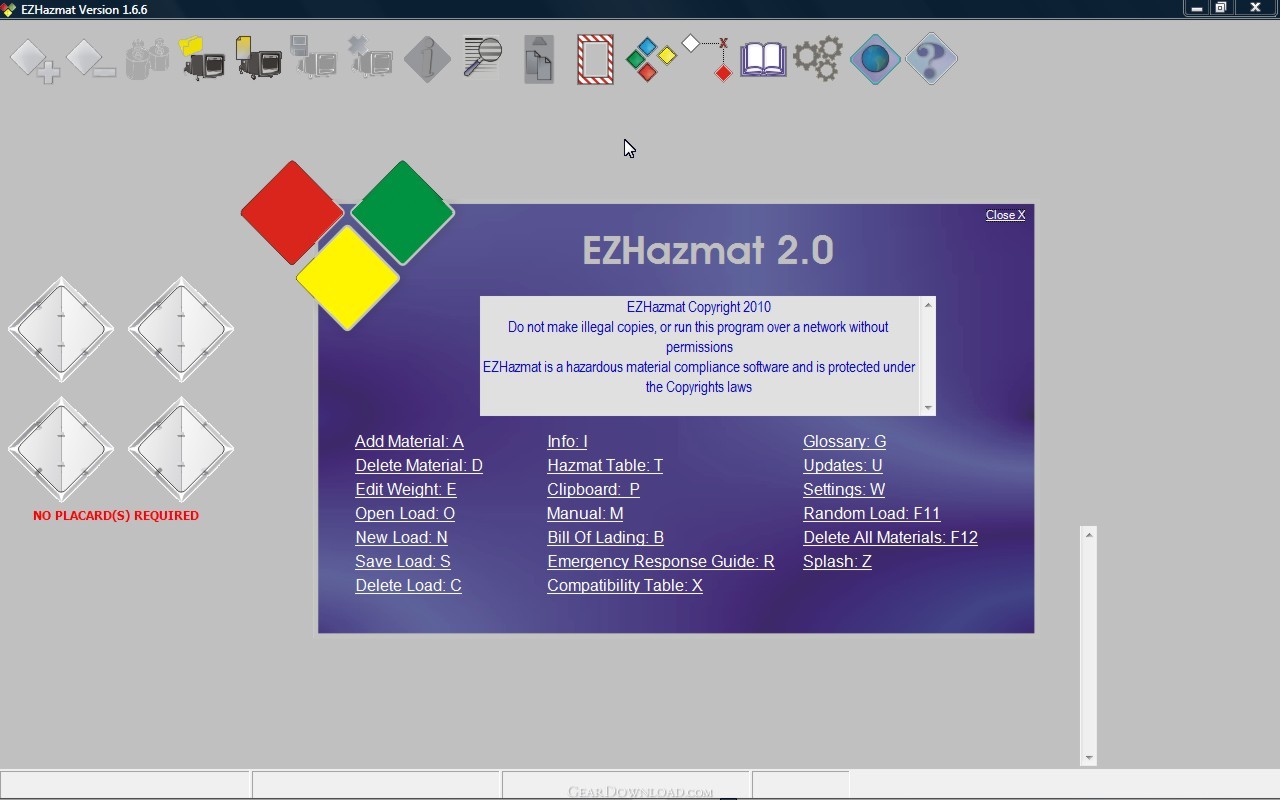This screenshot has width=1280, height=800.
Task: Click the question-mark help toolbar icon
Action: point(931,59)
